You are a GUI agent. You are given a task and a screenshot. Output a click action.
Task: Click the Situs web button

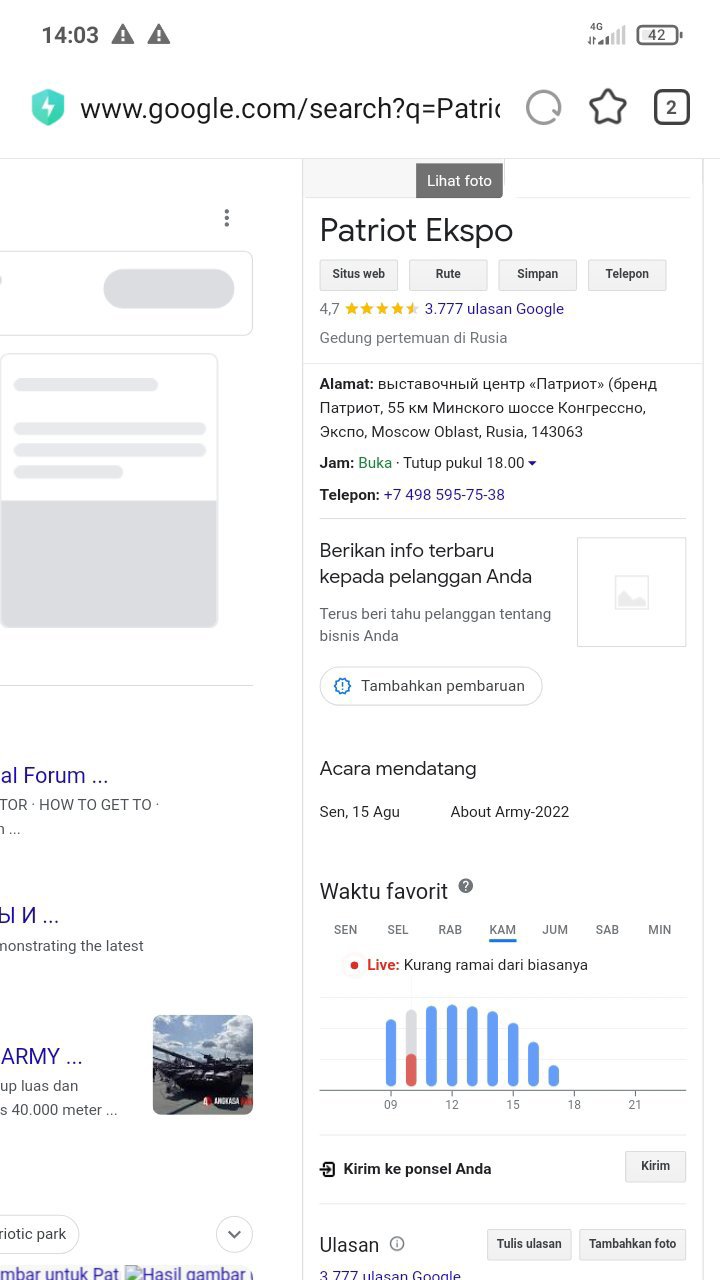tap(358, 274)
